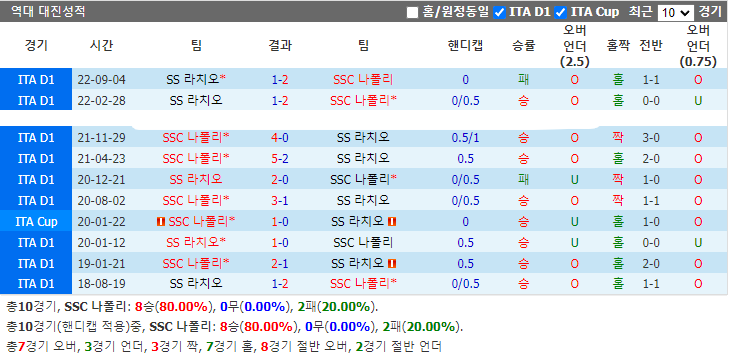
Task: Click the 시간 column header
Action: [102, 46]
